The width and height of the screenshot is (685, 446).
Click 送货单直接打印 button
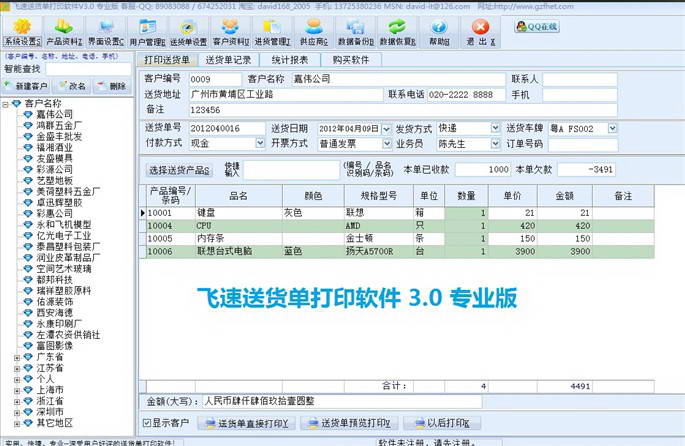pyautogui.click(x=247, y=423)
